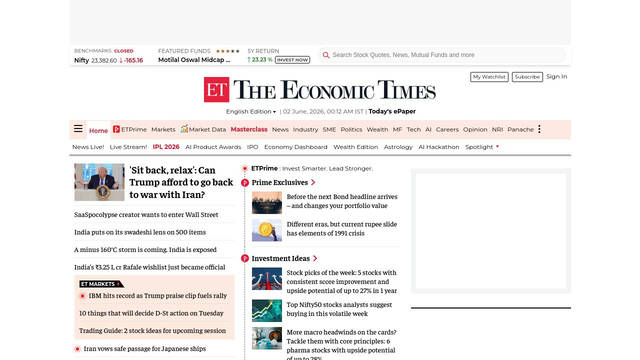The image size is (640, 360).
Task: Open the Industry menu
Action: coord(305,129)
